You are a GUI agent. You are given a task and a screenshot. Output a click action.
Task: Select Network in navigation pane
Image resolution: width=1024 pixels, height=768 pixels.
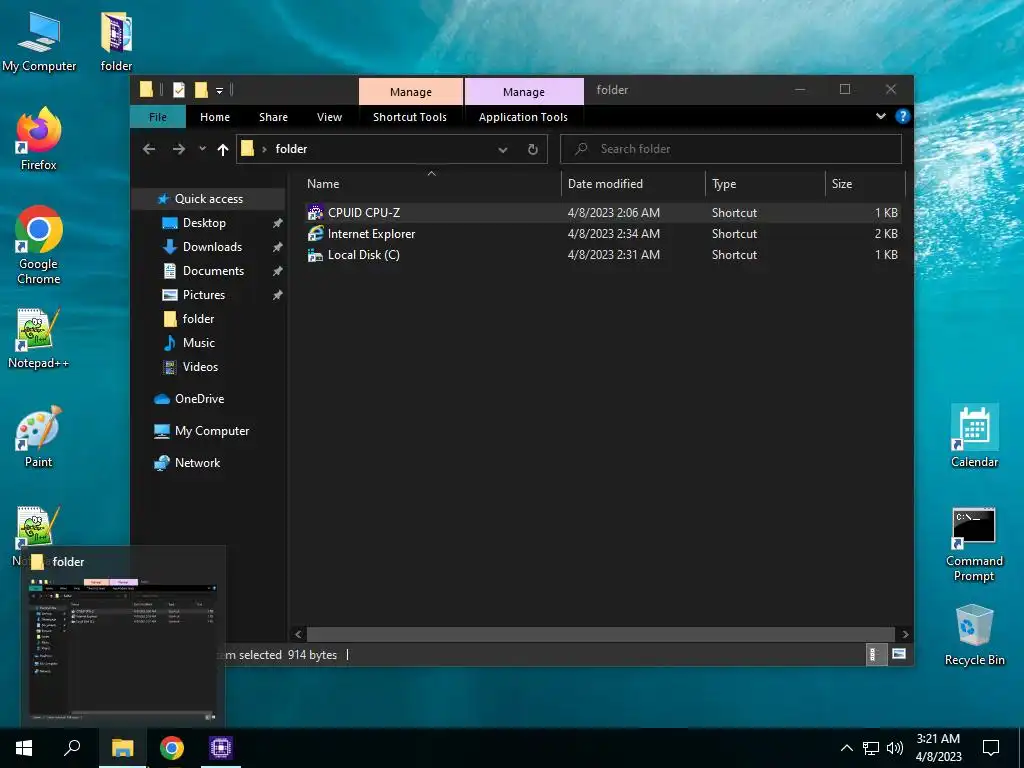(x=197, y=462)
